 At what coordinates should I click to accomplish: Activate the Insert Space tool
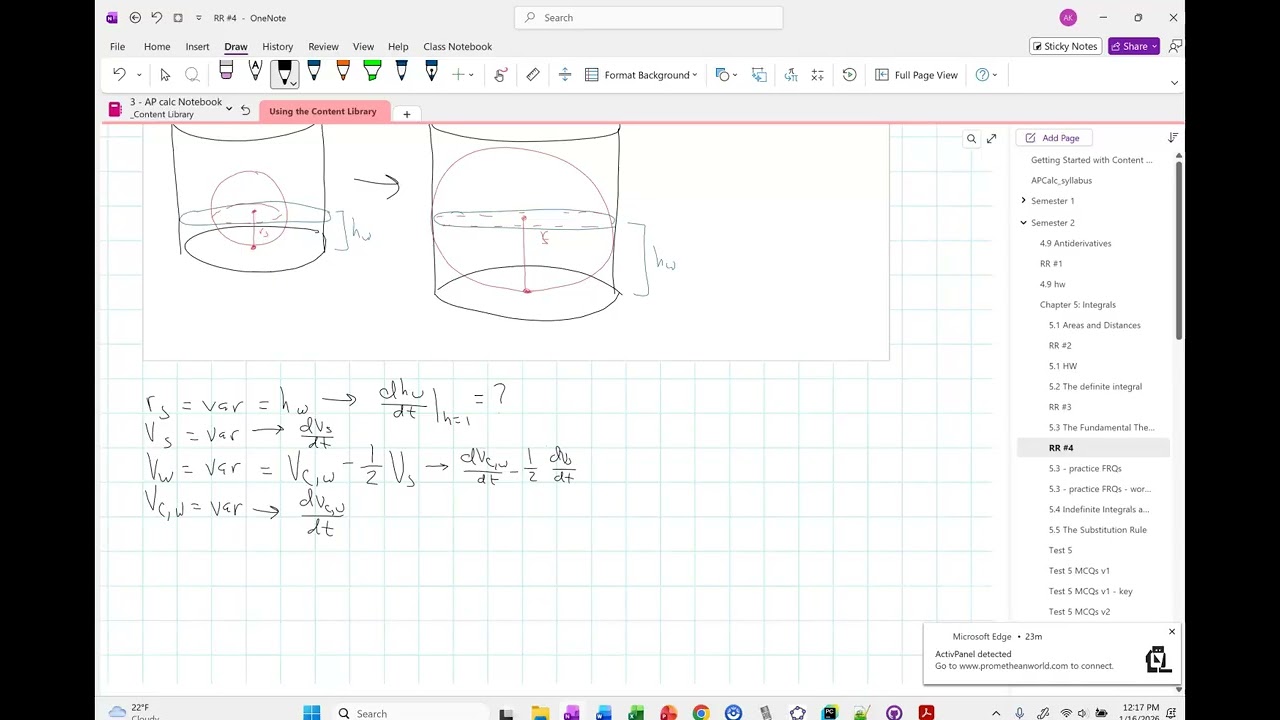[x=565, y=75]
